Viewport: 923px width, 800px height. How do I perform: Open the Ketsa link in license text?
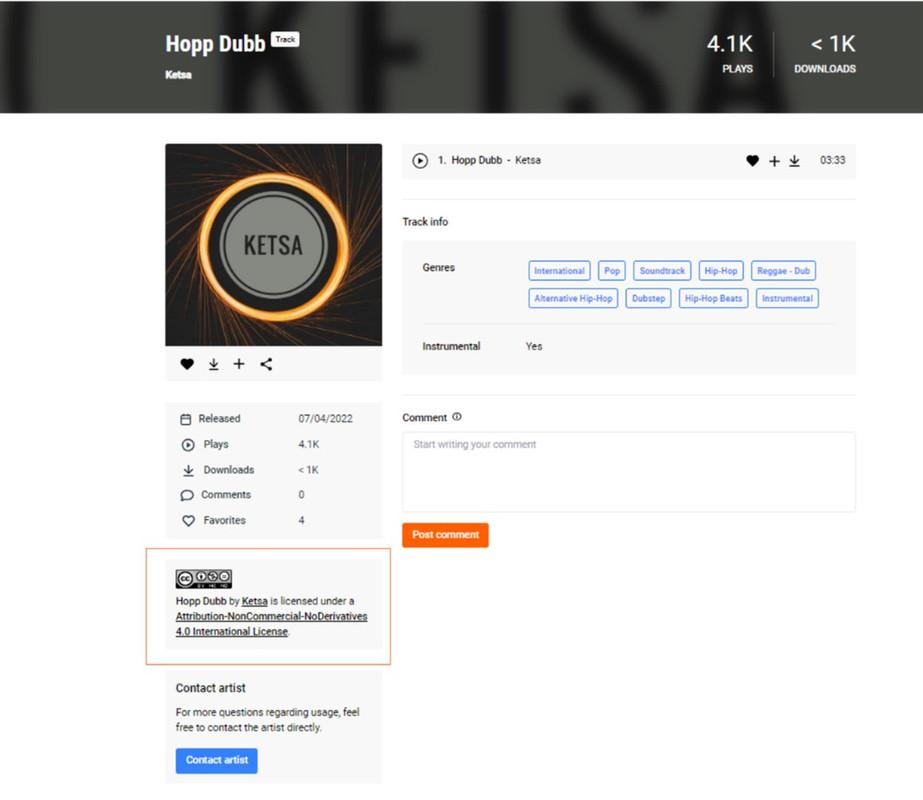point(254,601)
